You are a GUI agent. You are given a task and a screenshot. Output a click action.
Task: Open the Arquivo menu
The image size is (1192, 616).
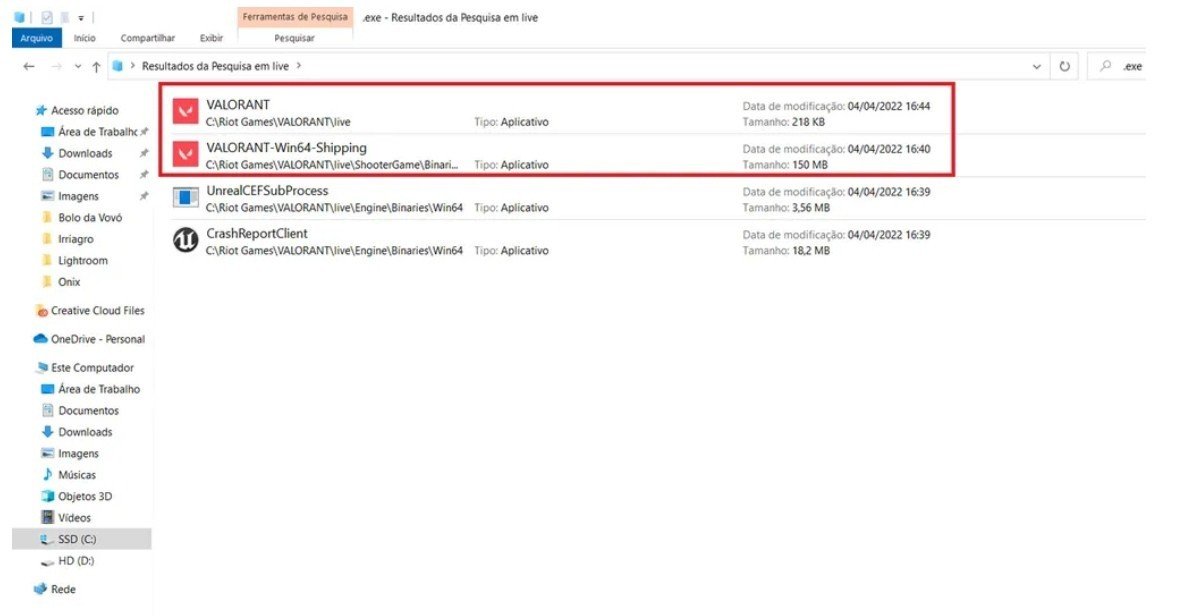coord(36,38)
